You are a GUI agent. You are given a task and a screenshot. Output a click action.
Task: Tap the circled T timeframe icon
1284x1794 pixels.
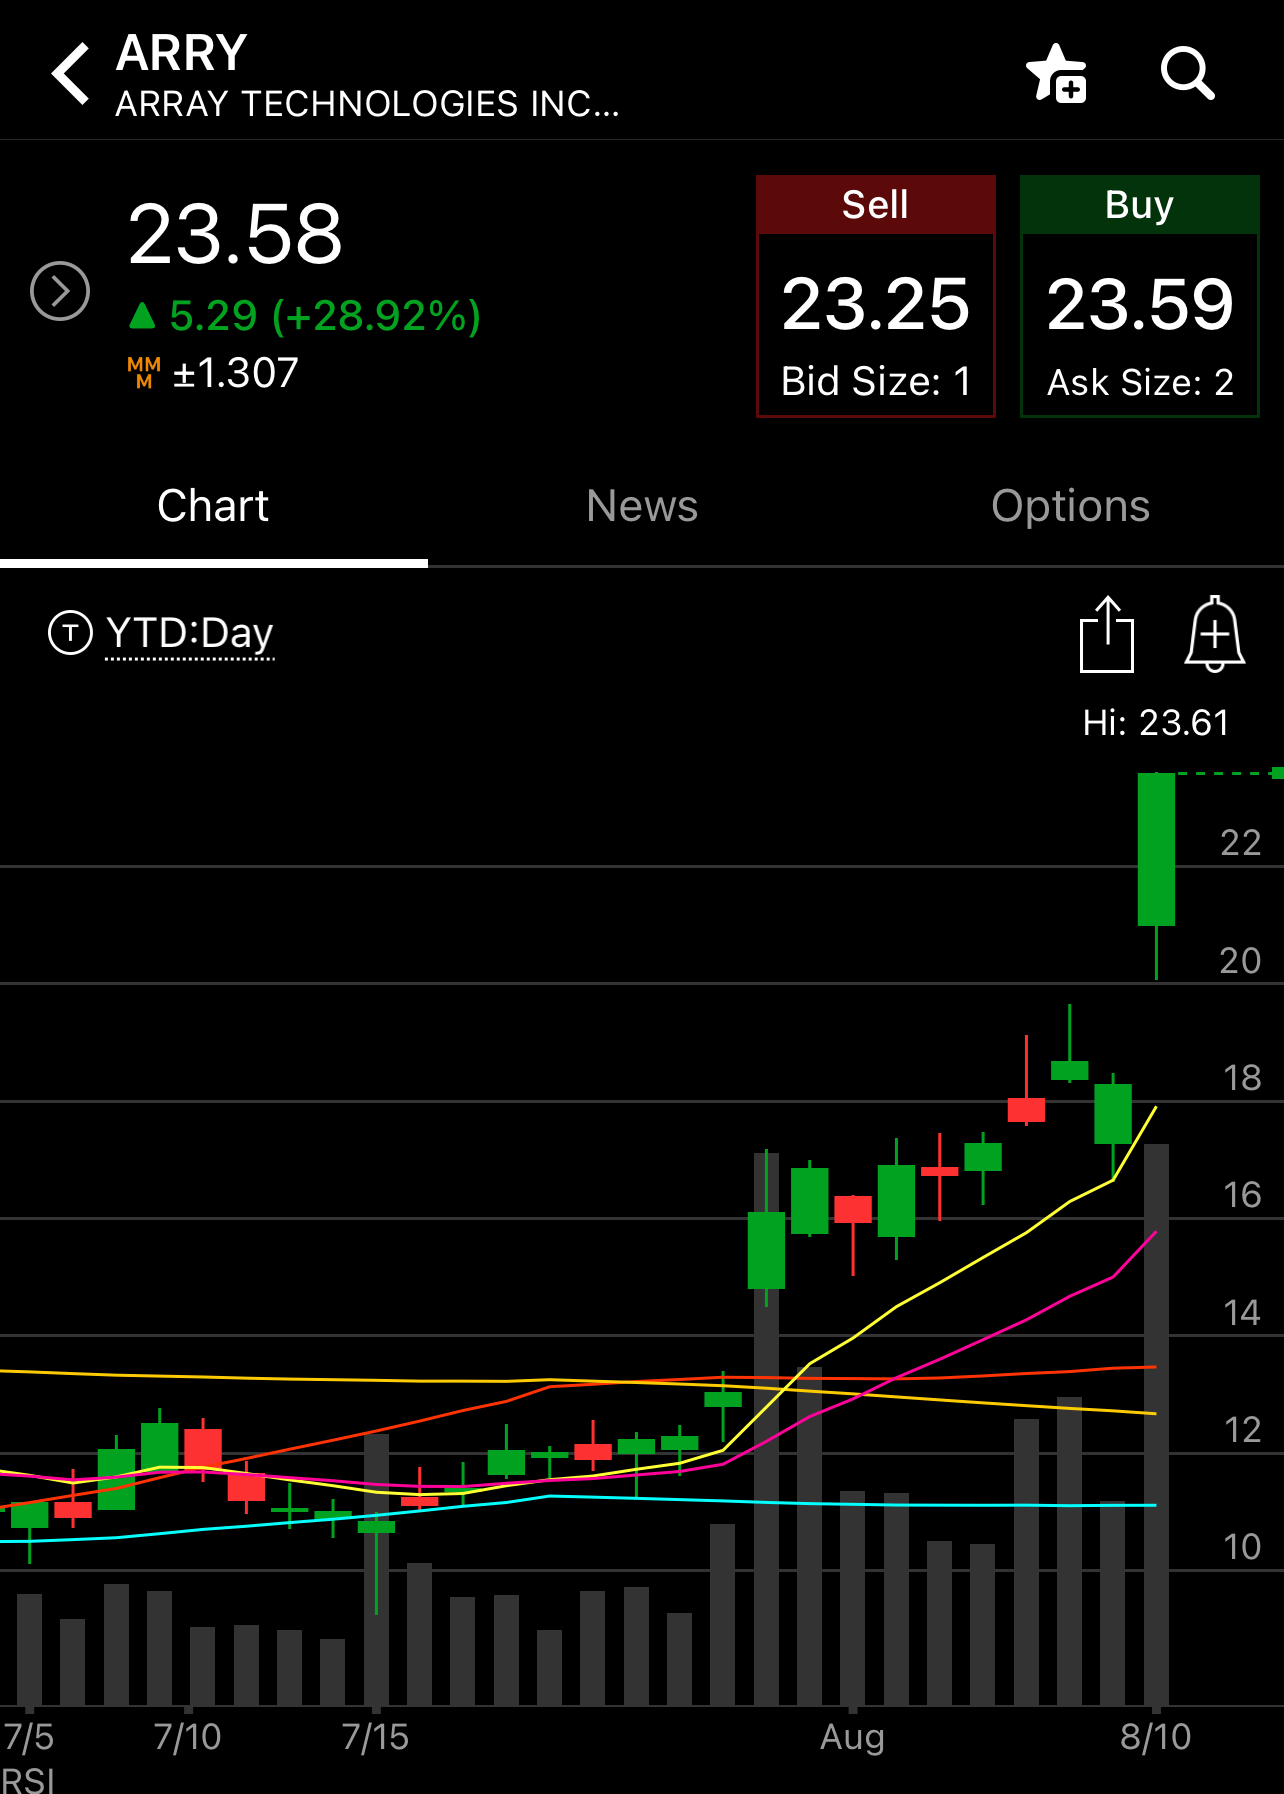pos(70,633)
